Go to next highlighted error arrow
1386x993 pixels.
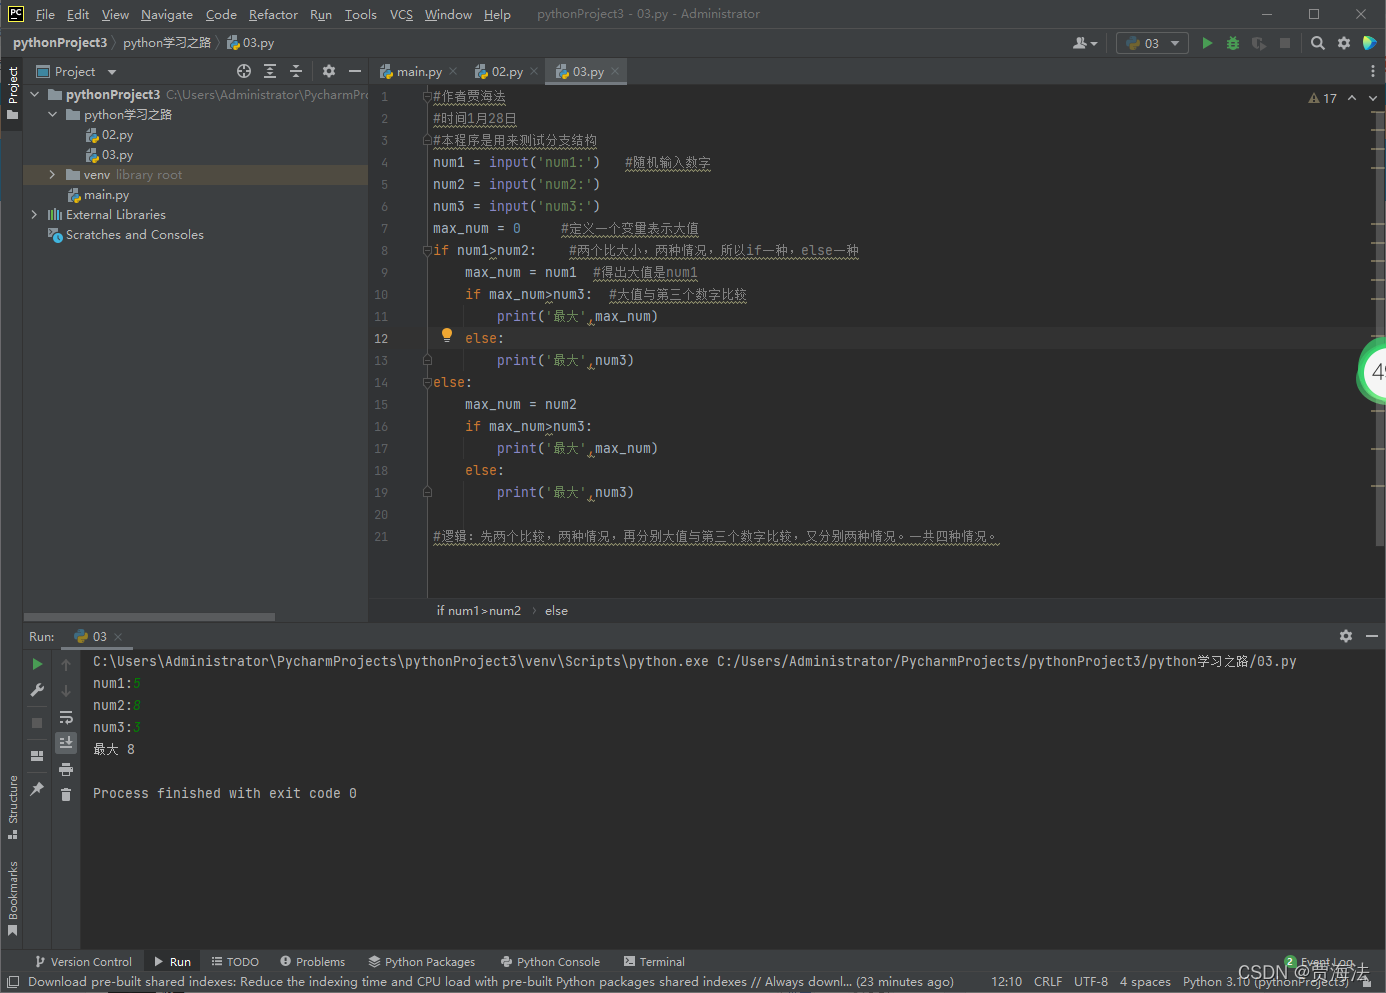1373,98
